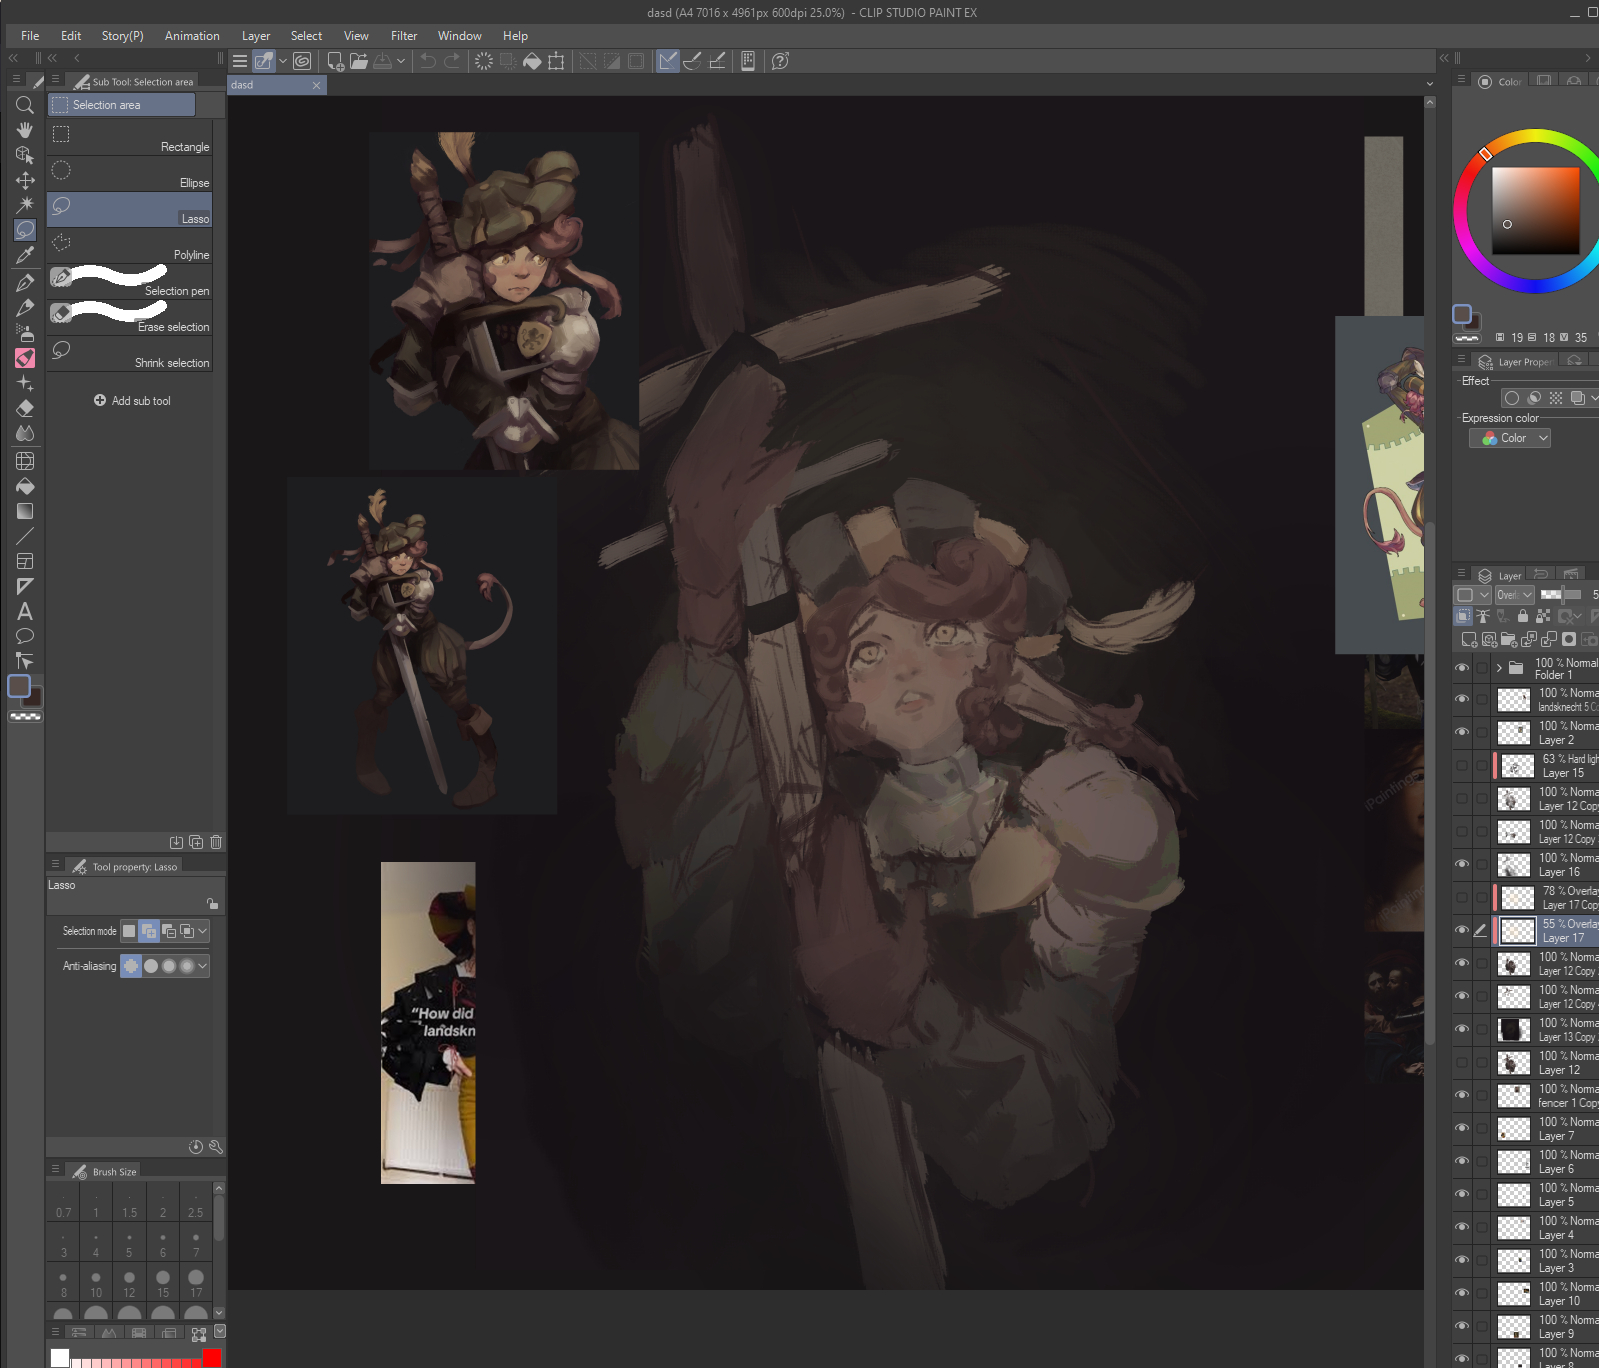Select the Eyedropper tool
This screenshot has height=1368, width=1599.
[x=25, y=256]
